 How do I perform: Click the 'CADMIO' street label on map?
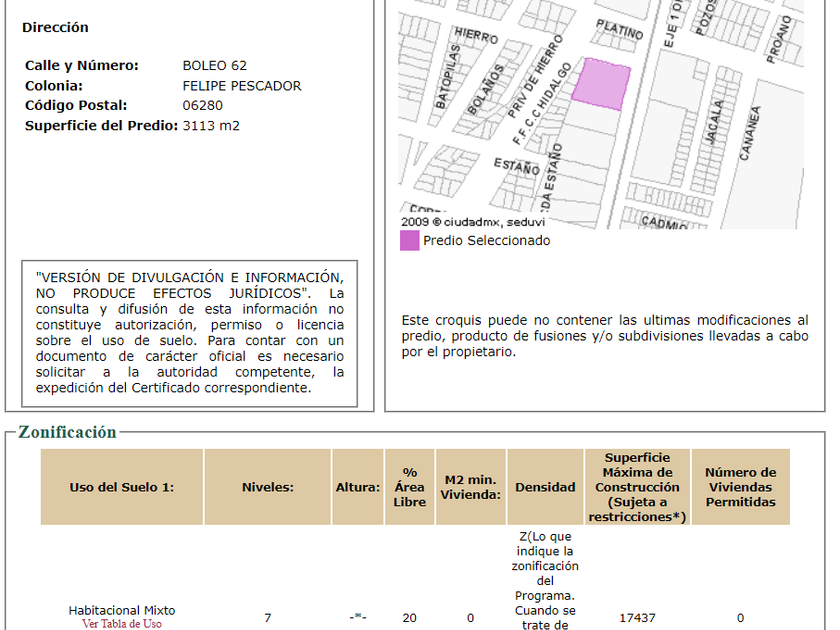664,222
